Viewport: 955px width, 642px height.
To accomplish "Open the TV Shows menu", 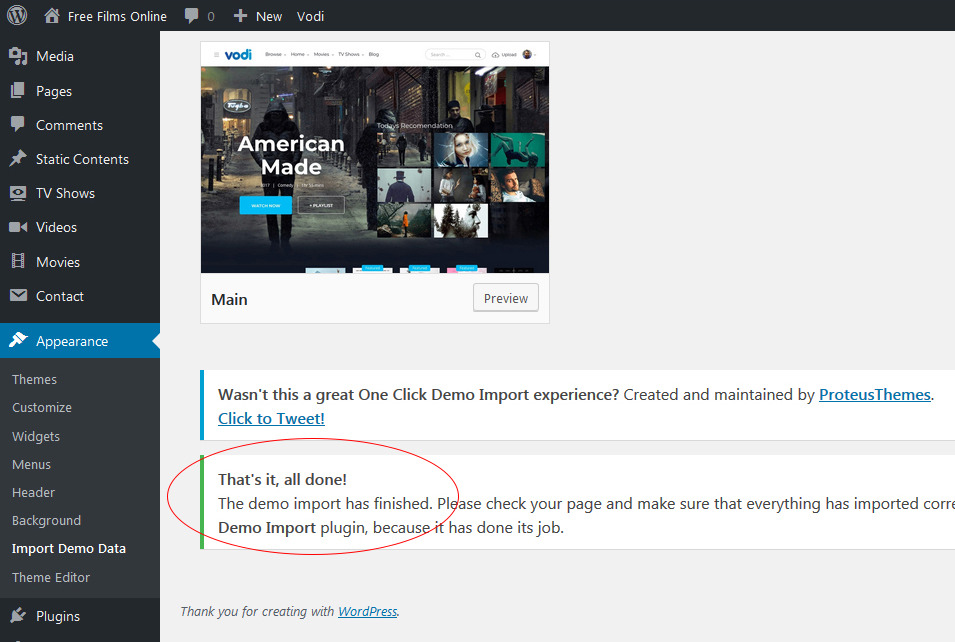I will tap(65, 193).
